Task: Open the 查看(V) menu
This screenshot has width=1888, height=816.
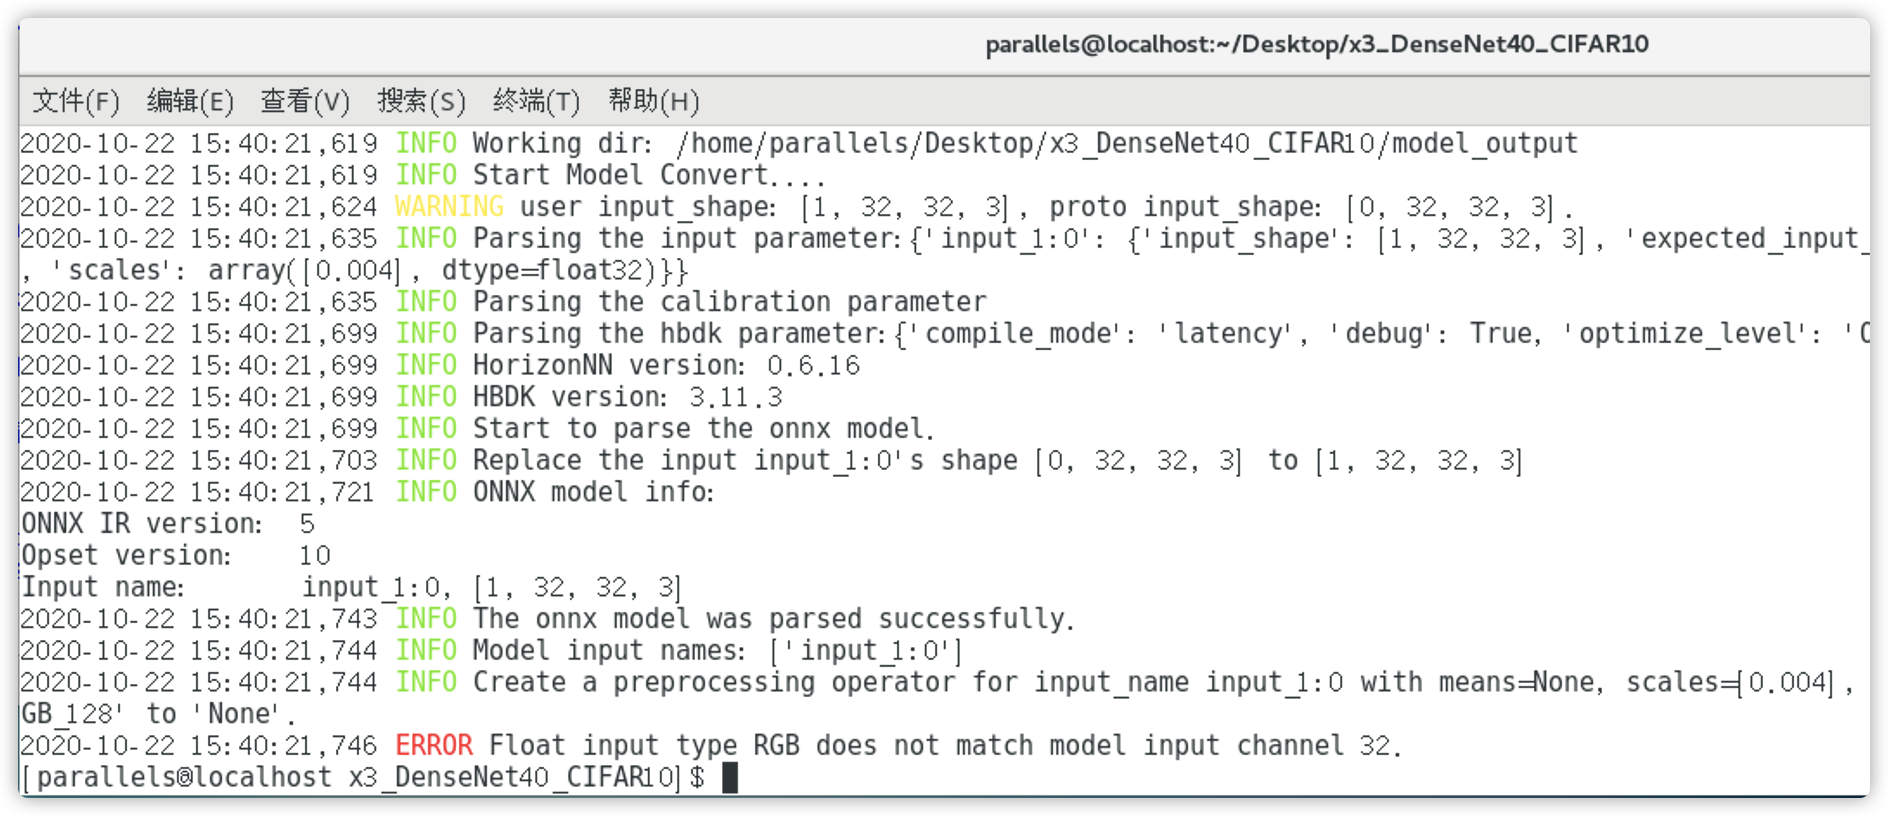Action: pyautogui.click(x=305, y=101)
